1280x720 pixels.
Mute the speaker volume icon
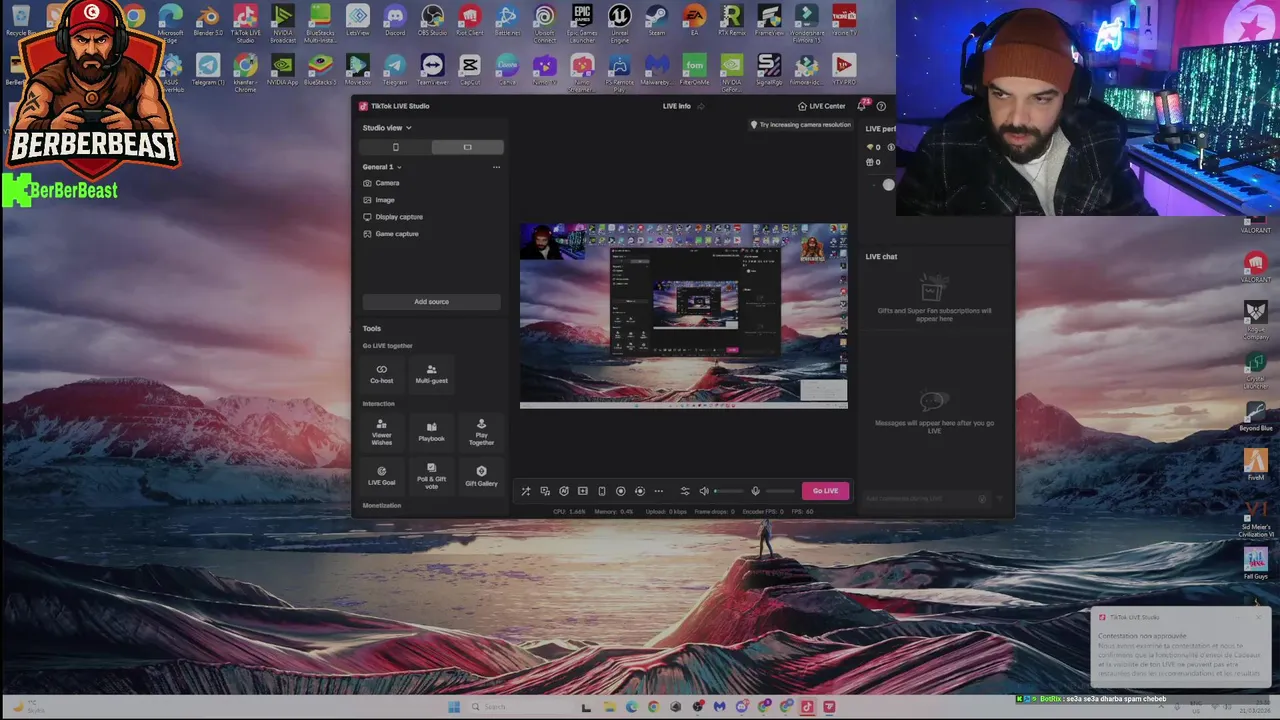click(704, 491)
